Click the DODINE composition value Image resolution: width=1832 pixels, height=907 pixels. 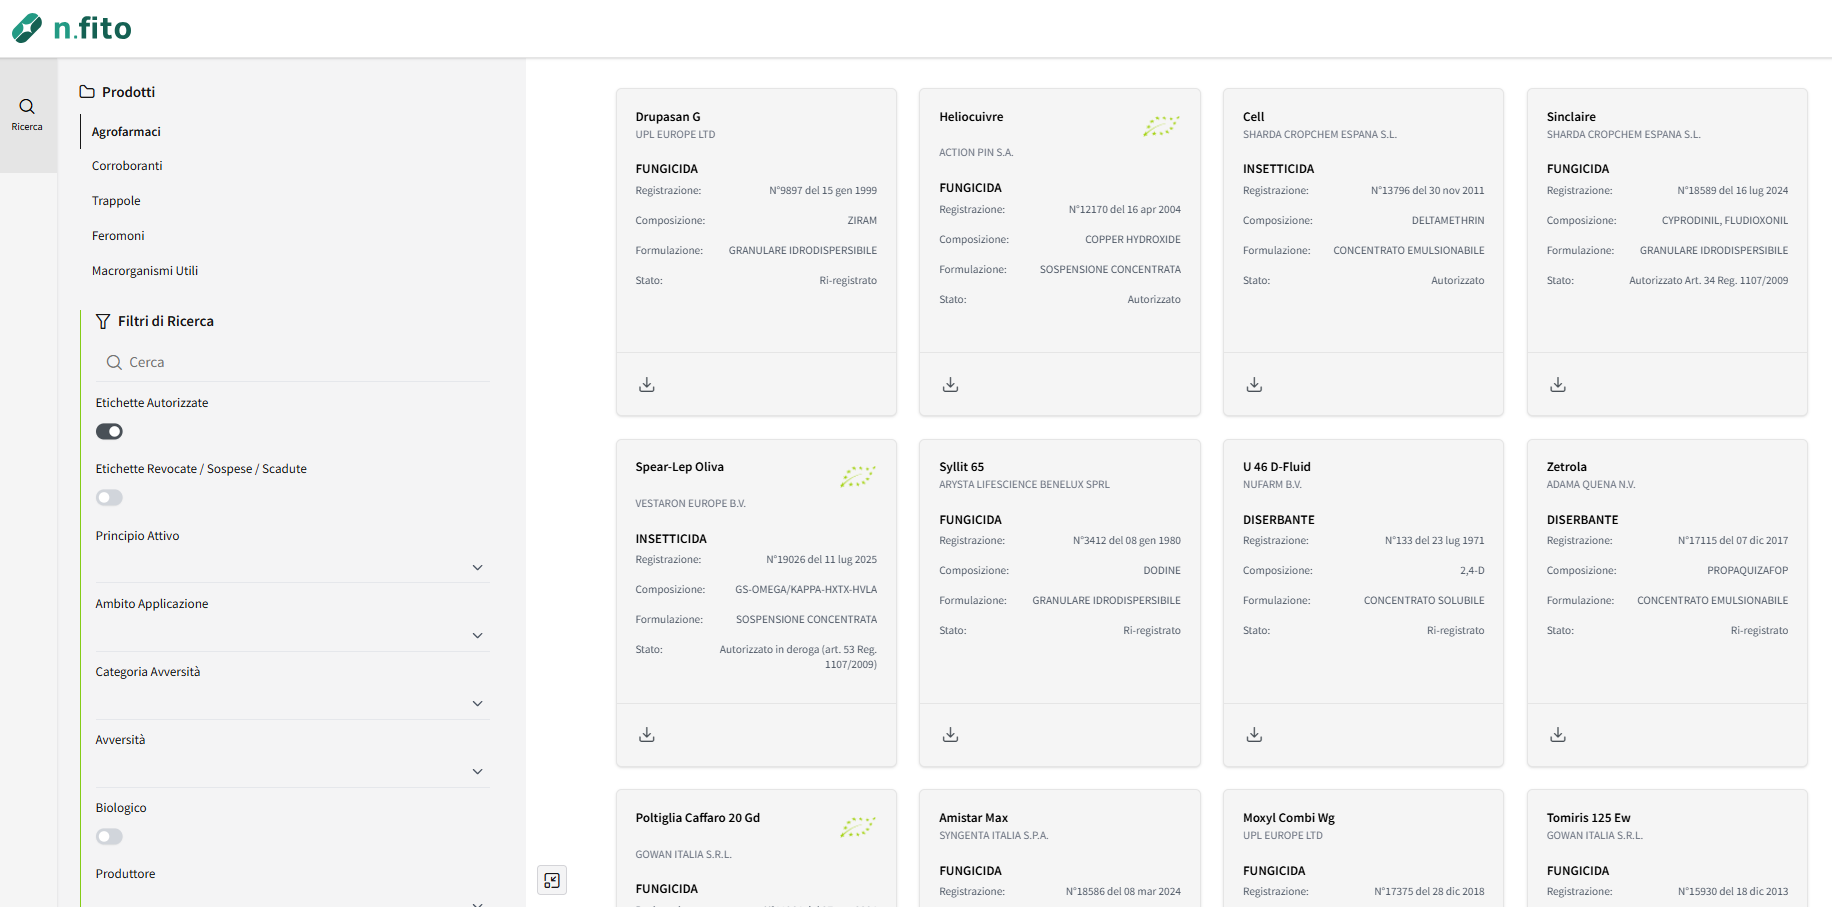coord(1162,571)
